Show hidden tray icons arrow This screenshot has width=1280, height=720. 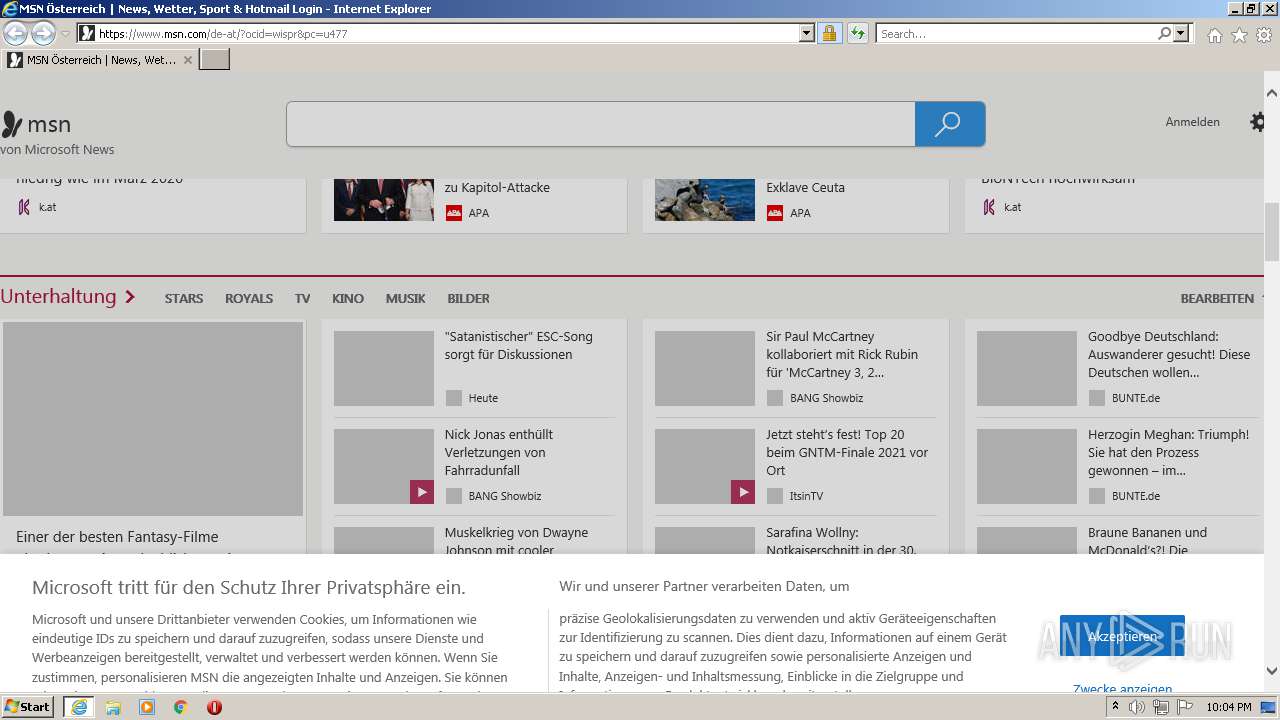point(1115,707)
